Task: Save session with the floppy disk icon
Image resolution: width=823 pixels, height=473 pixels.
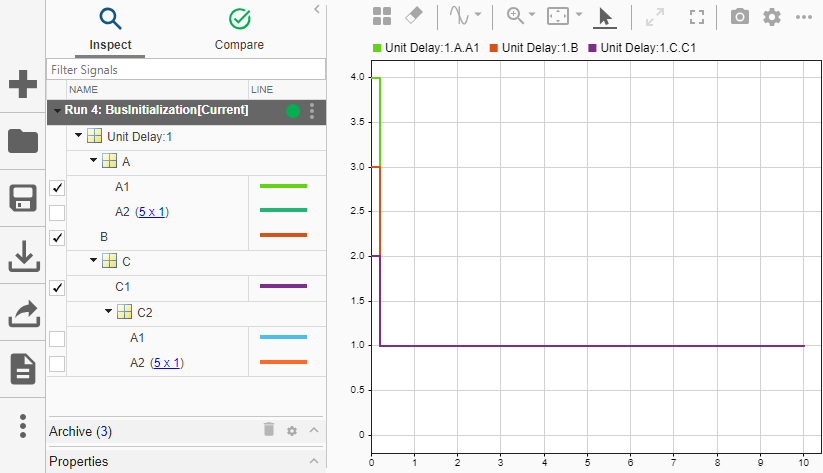Action: click(23, 198)
